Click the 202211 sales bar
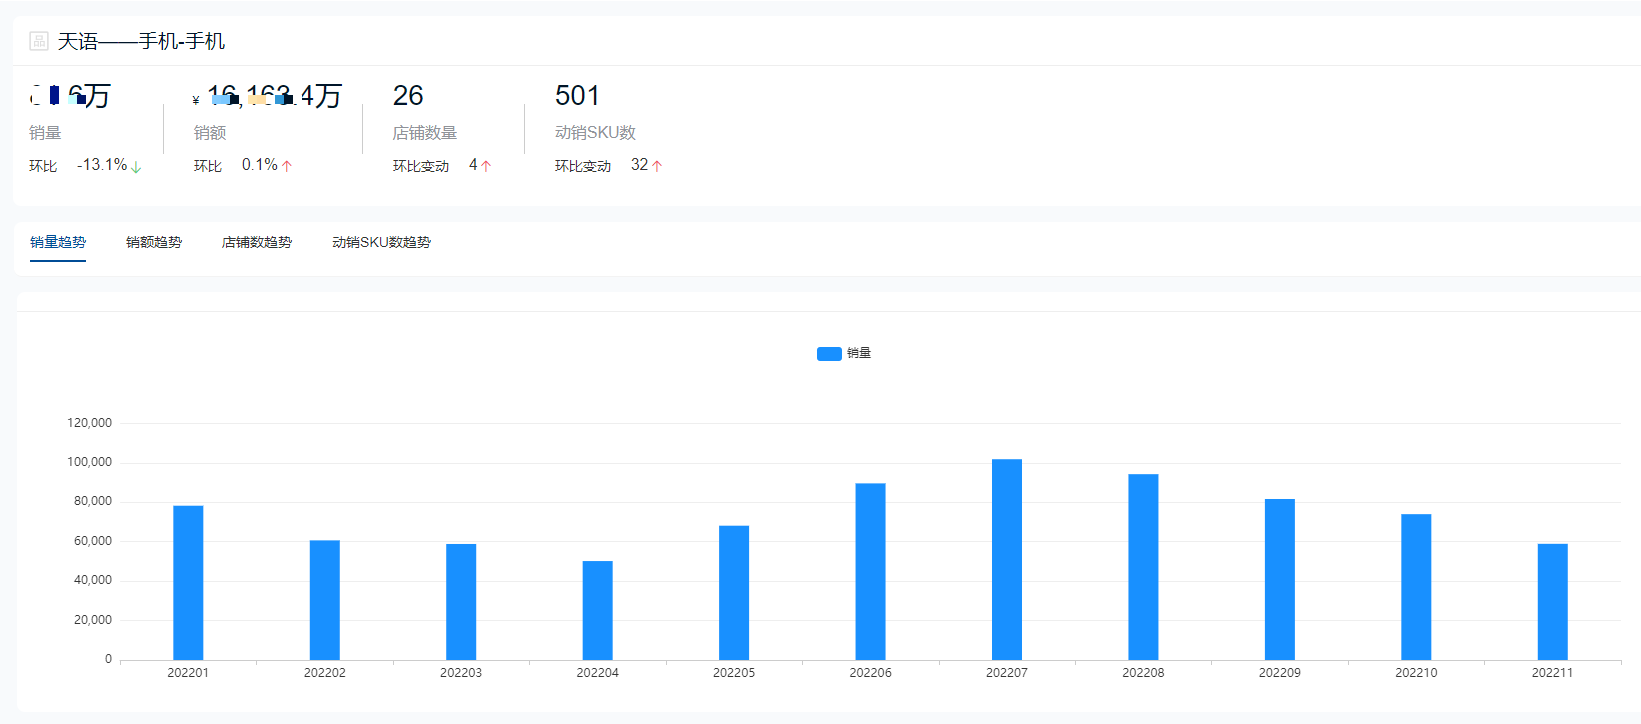This screenshot has width=1641, height=724. 1553,602
